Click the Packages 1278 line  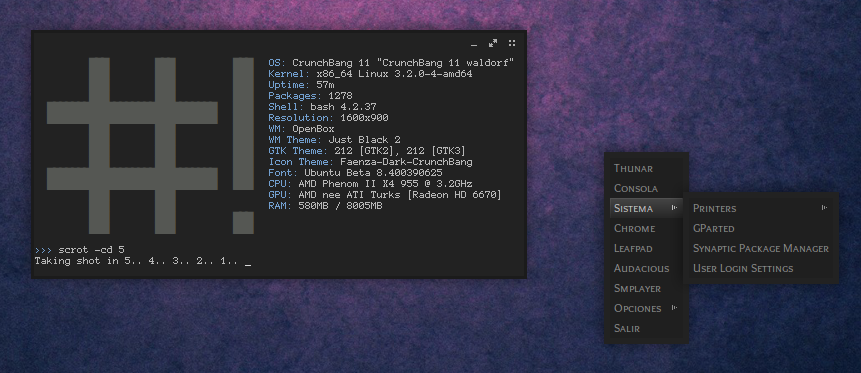tap(310, 96)
